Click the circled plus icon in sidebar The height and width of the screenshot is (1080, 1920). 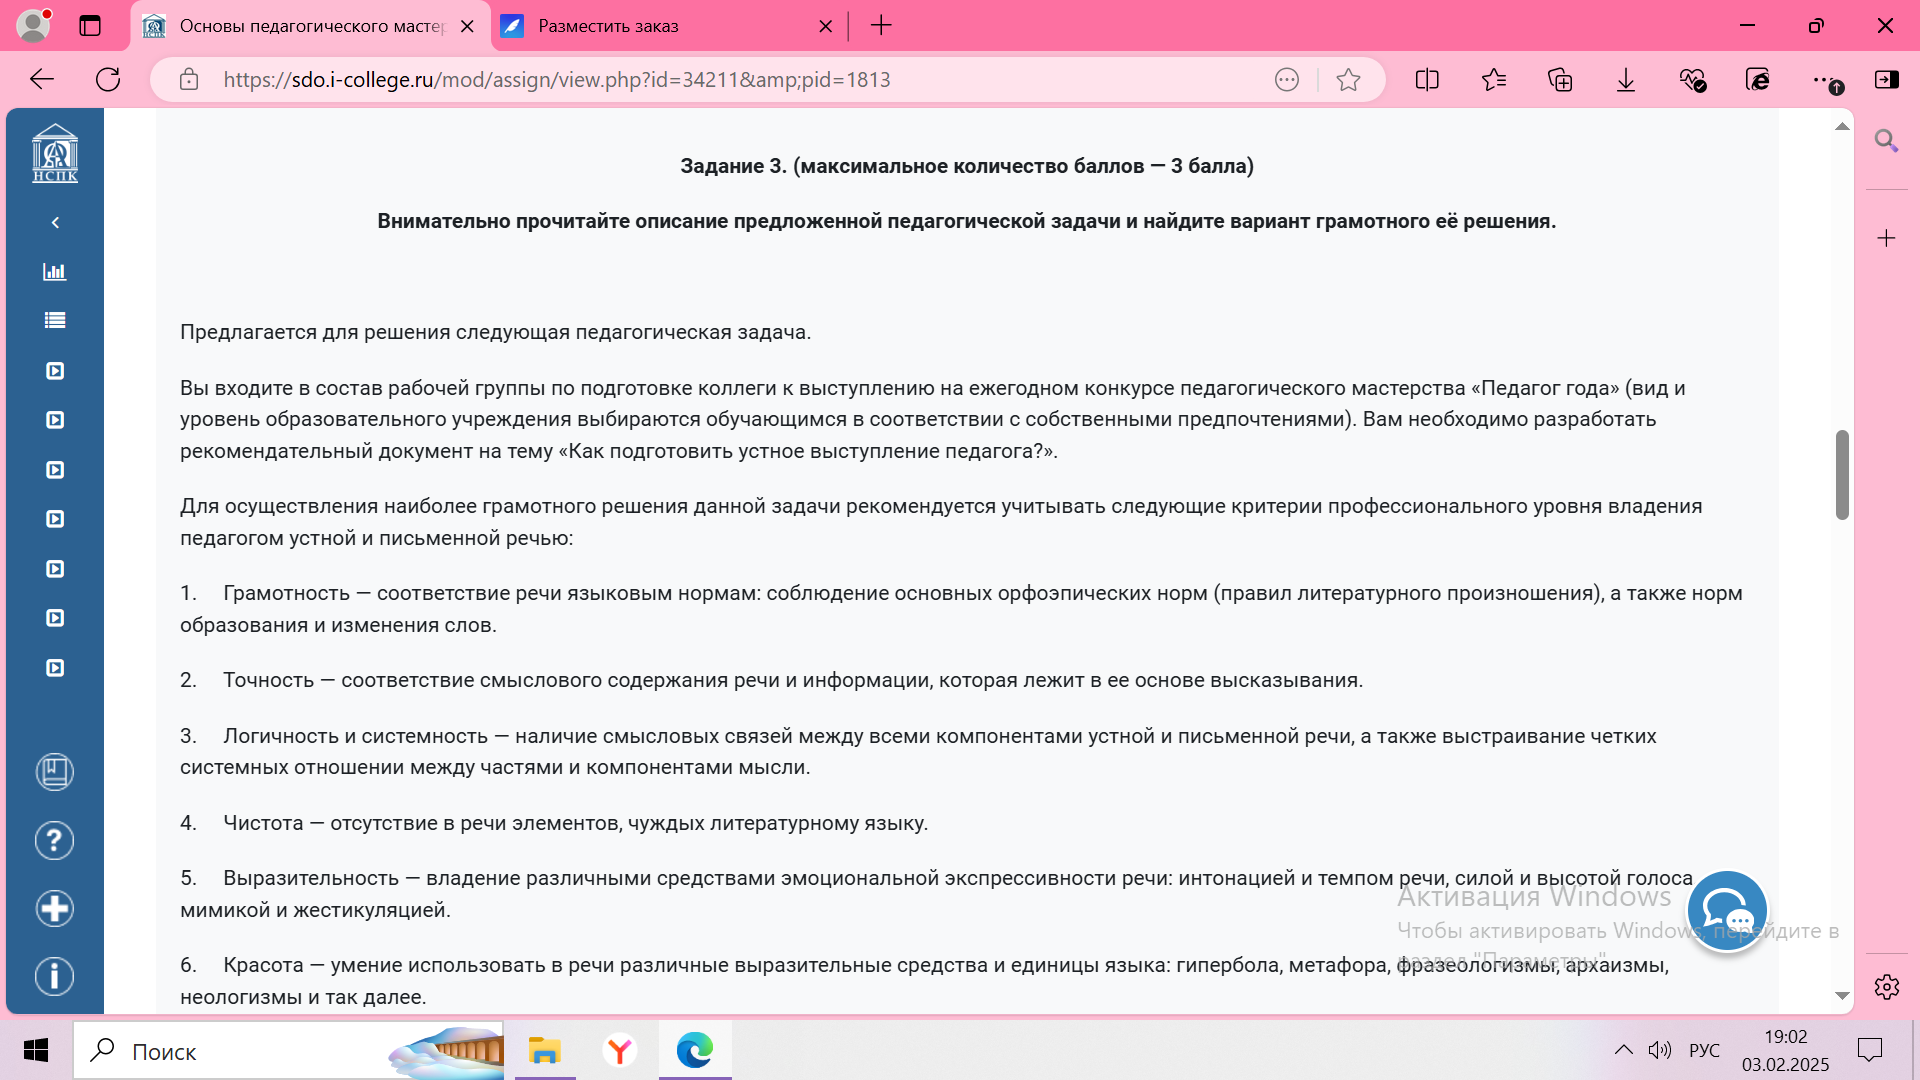[55, 908]
